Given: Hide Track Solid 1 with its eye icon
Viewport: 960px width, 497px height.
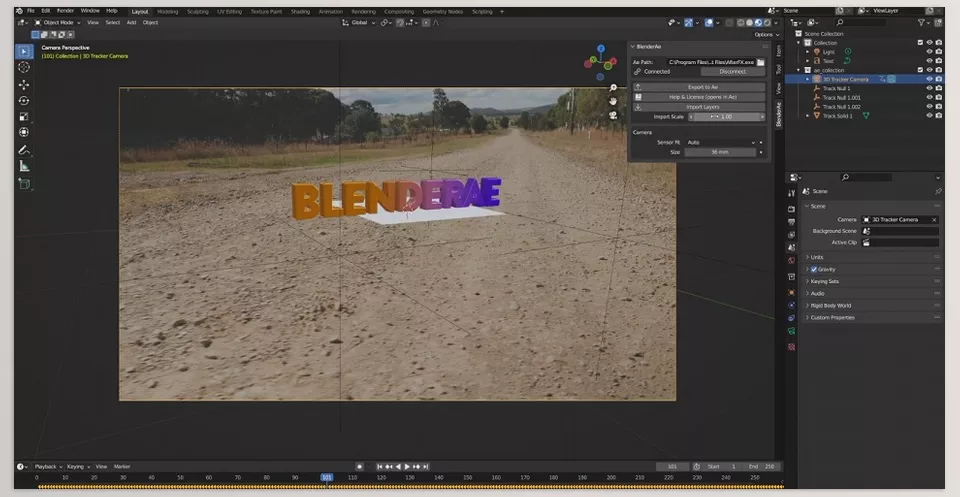Looking at the screenshot, I should [929, 116].
